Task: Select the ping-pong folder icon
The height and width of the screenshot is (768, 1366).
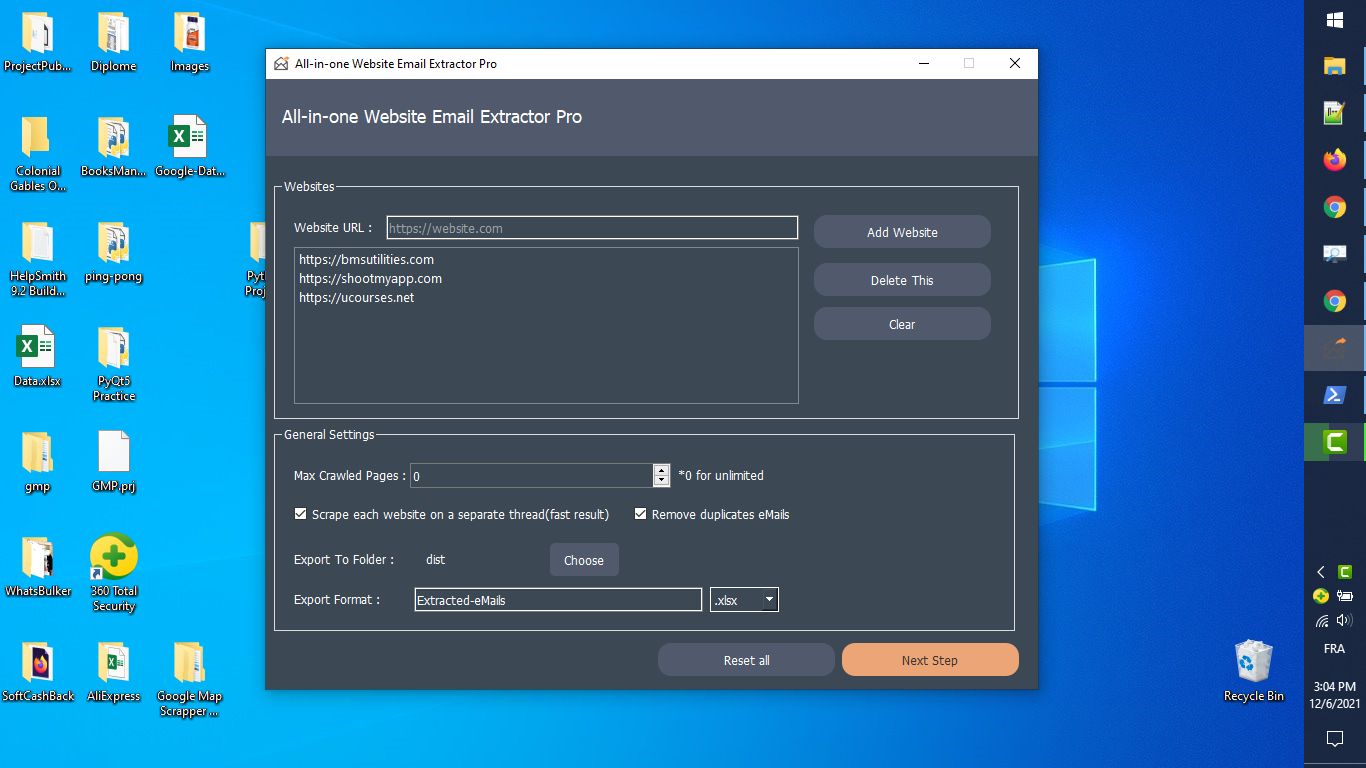Action: (113, 252)
